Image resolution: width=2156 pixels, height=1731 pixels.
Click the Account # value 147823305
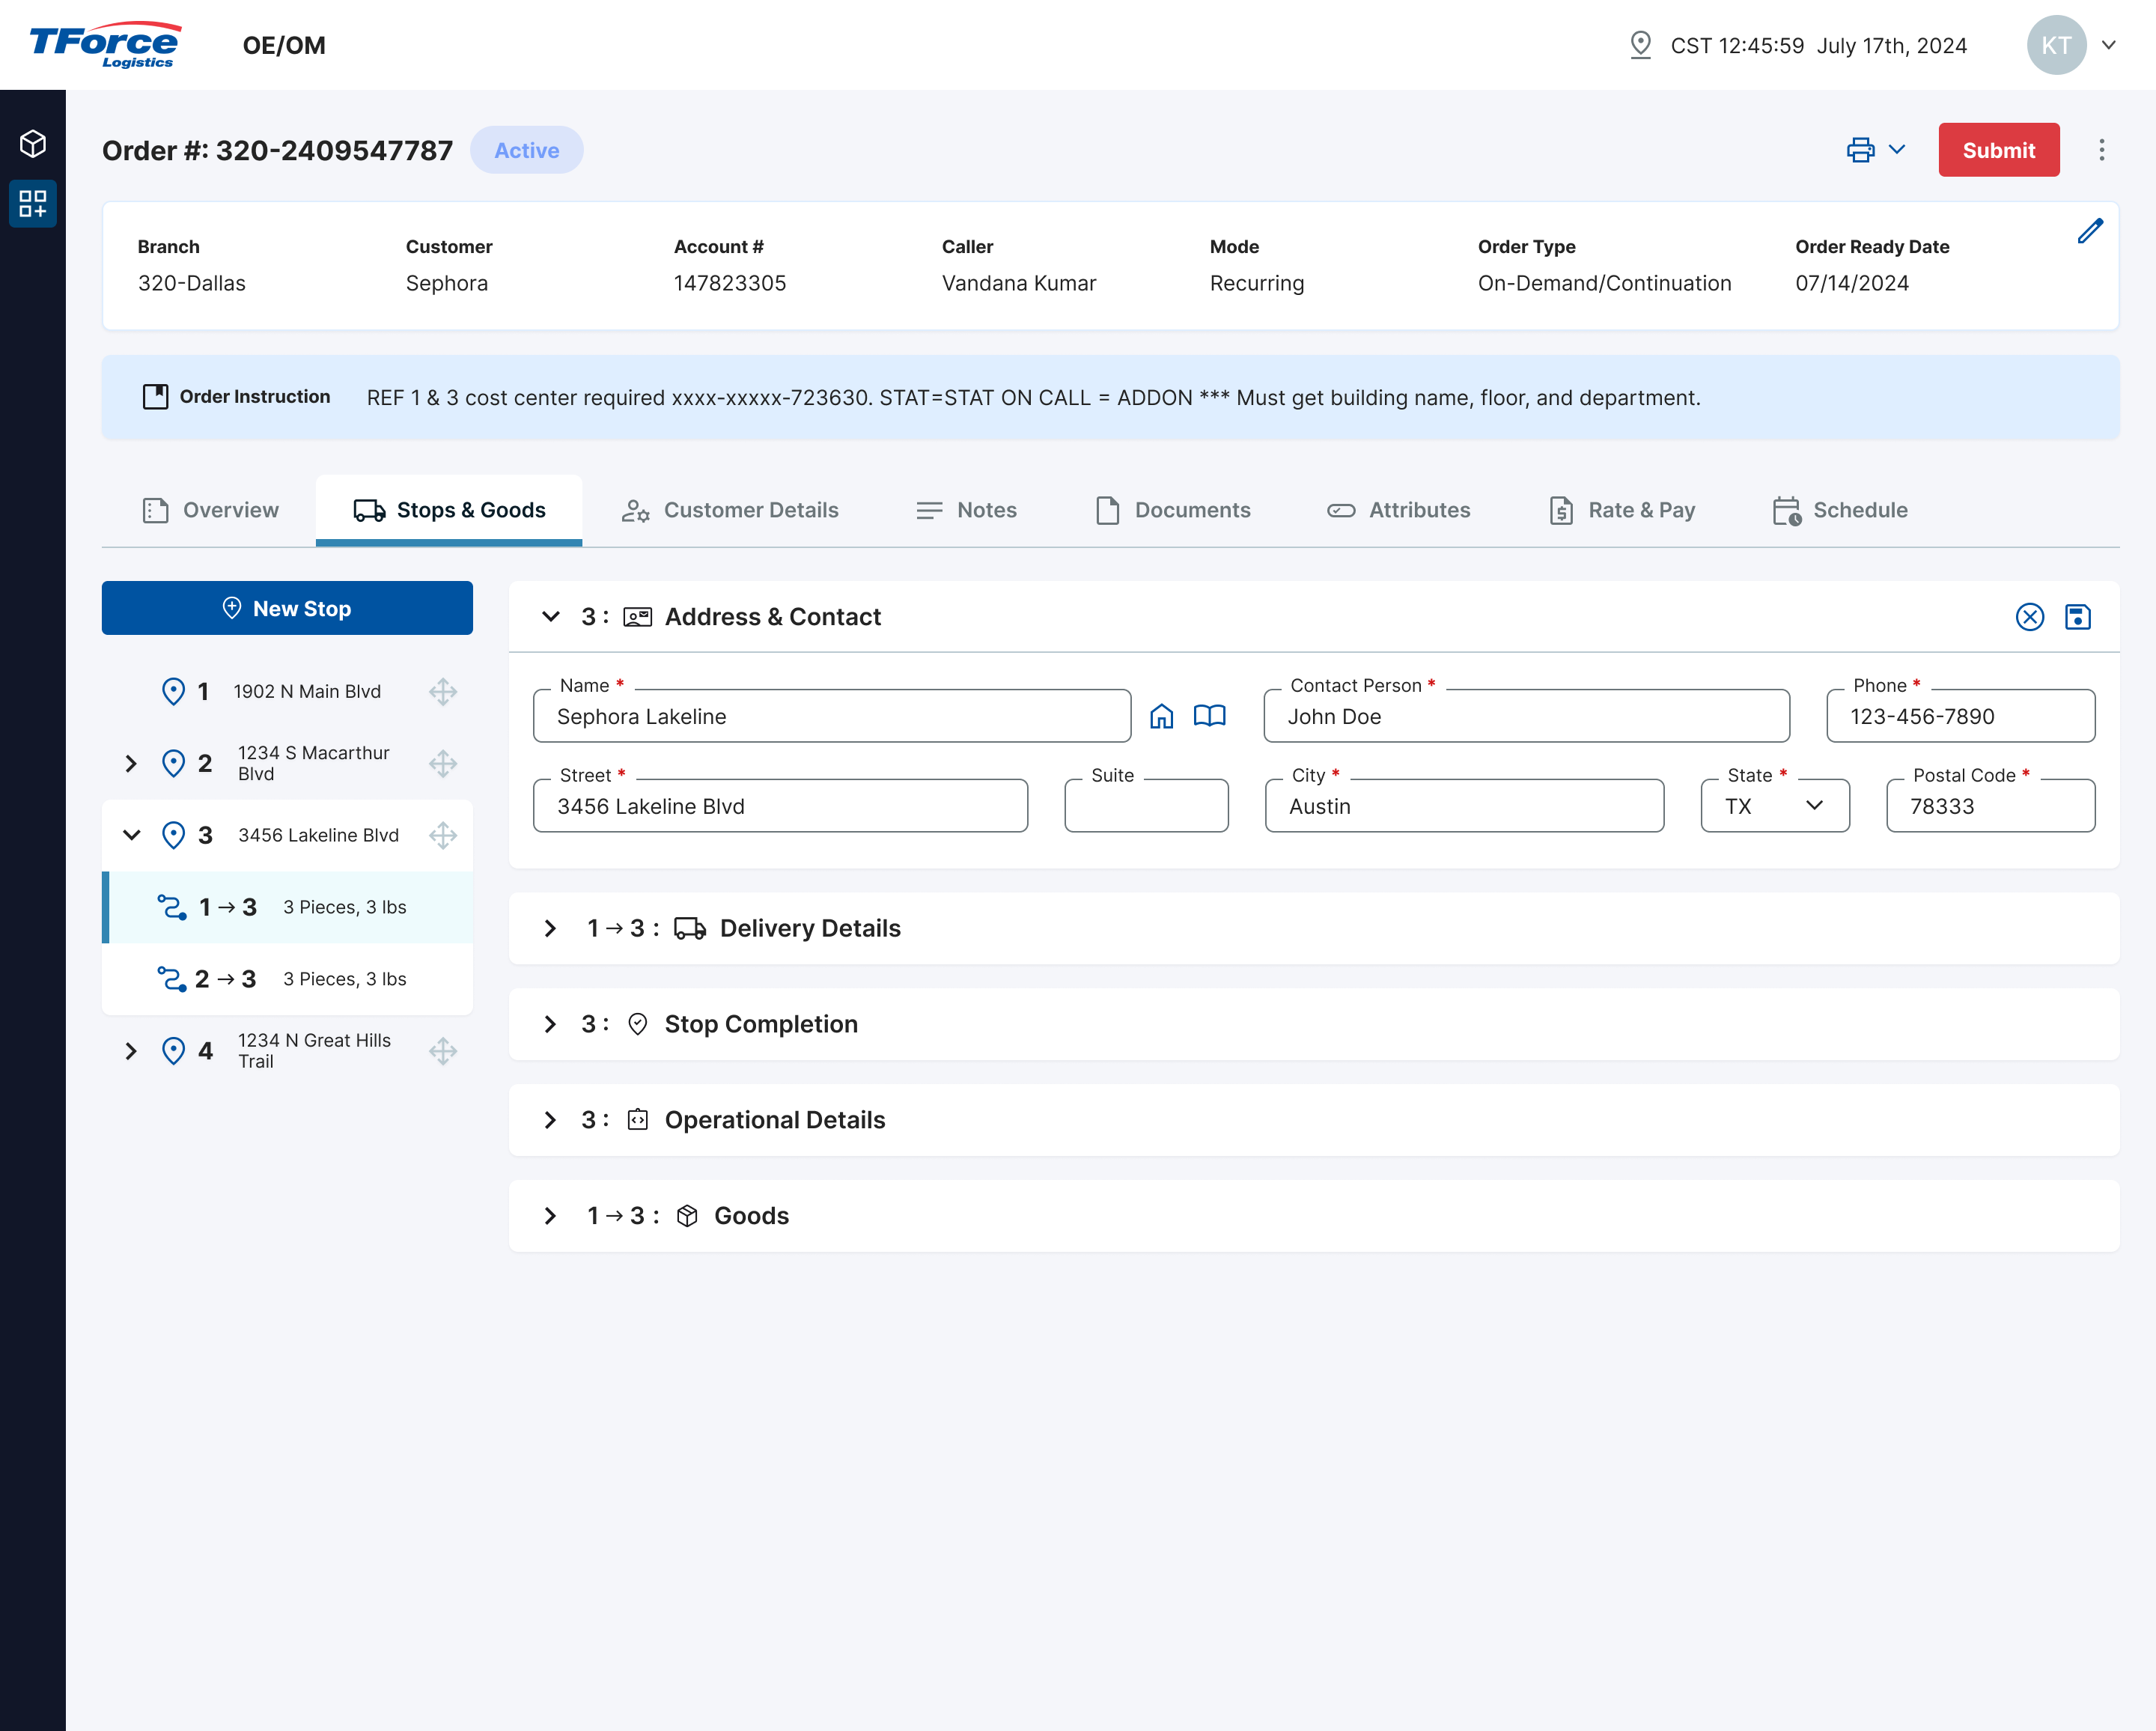point(730,283)
